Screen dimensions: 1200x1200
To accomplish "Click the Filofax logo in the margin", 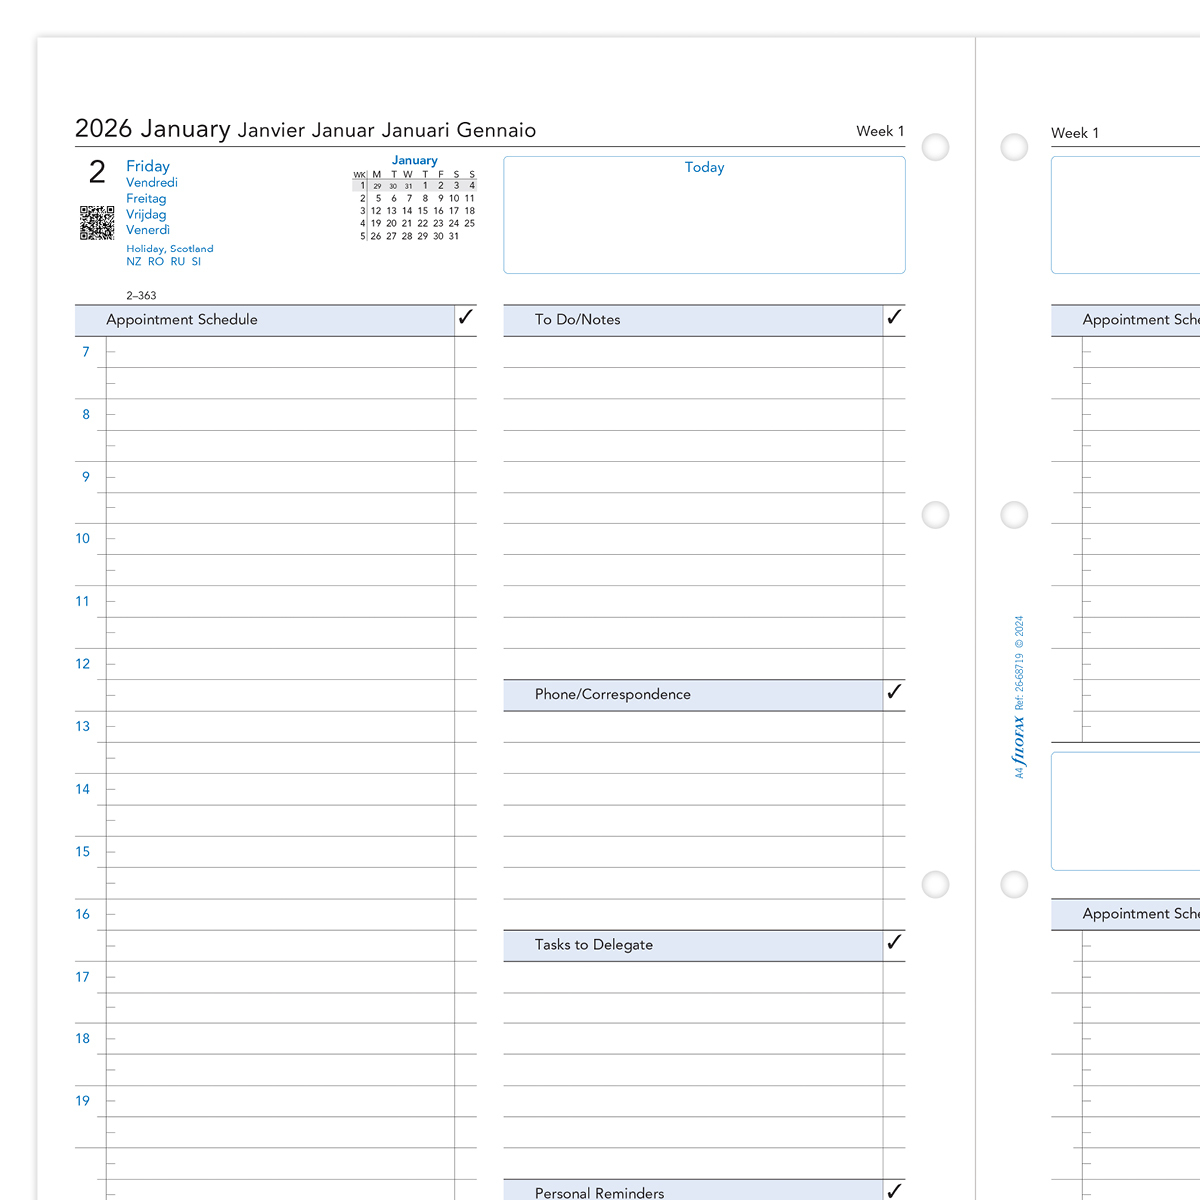I will point(1019,738).
